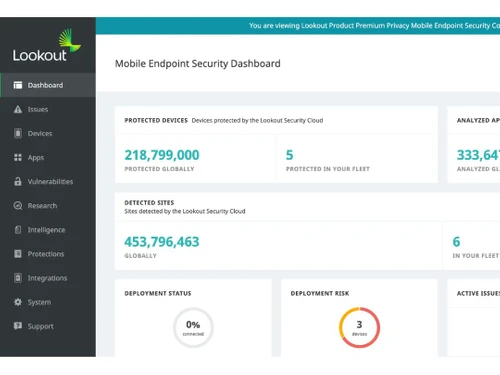Navigate to Research page
Screen dimensions: 500x375
point(48,206)
